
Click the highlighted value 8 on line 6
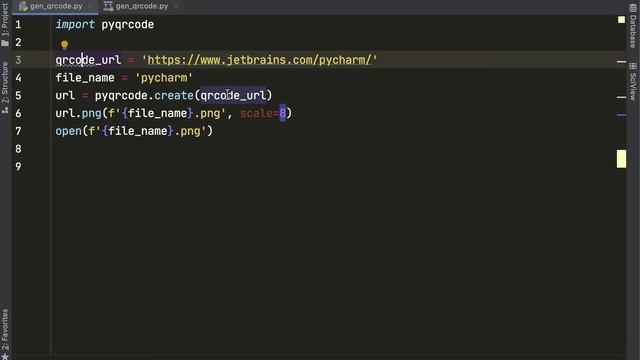pos(282,113)
